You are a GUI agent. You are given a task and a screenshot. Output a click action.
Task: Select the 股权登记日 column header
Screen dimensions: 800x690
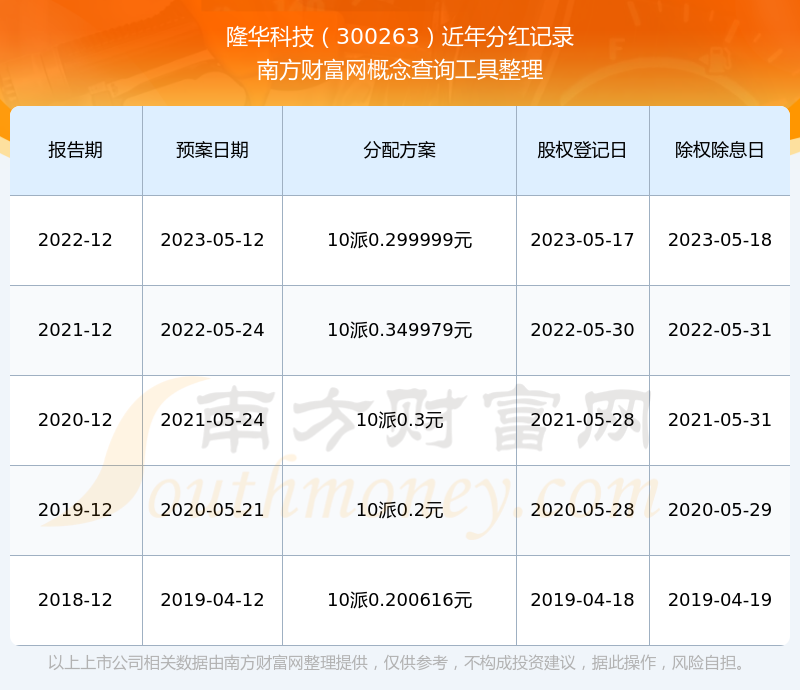tap(582, 150)
